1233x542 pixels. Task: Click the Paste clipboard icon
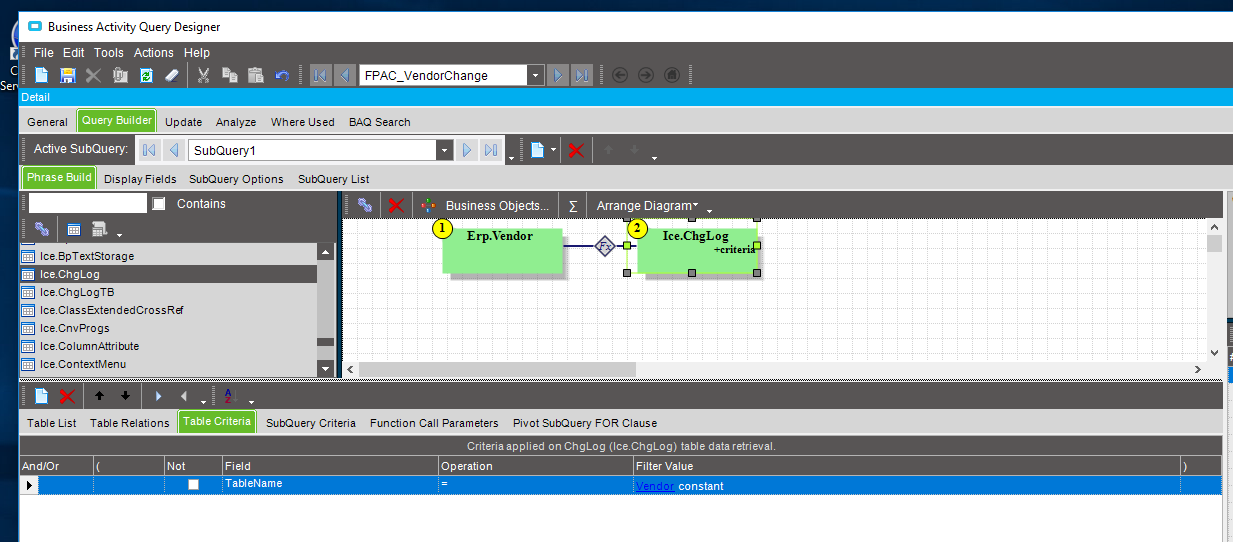pyautogui.click(x=255, y=75)
